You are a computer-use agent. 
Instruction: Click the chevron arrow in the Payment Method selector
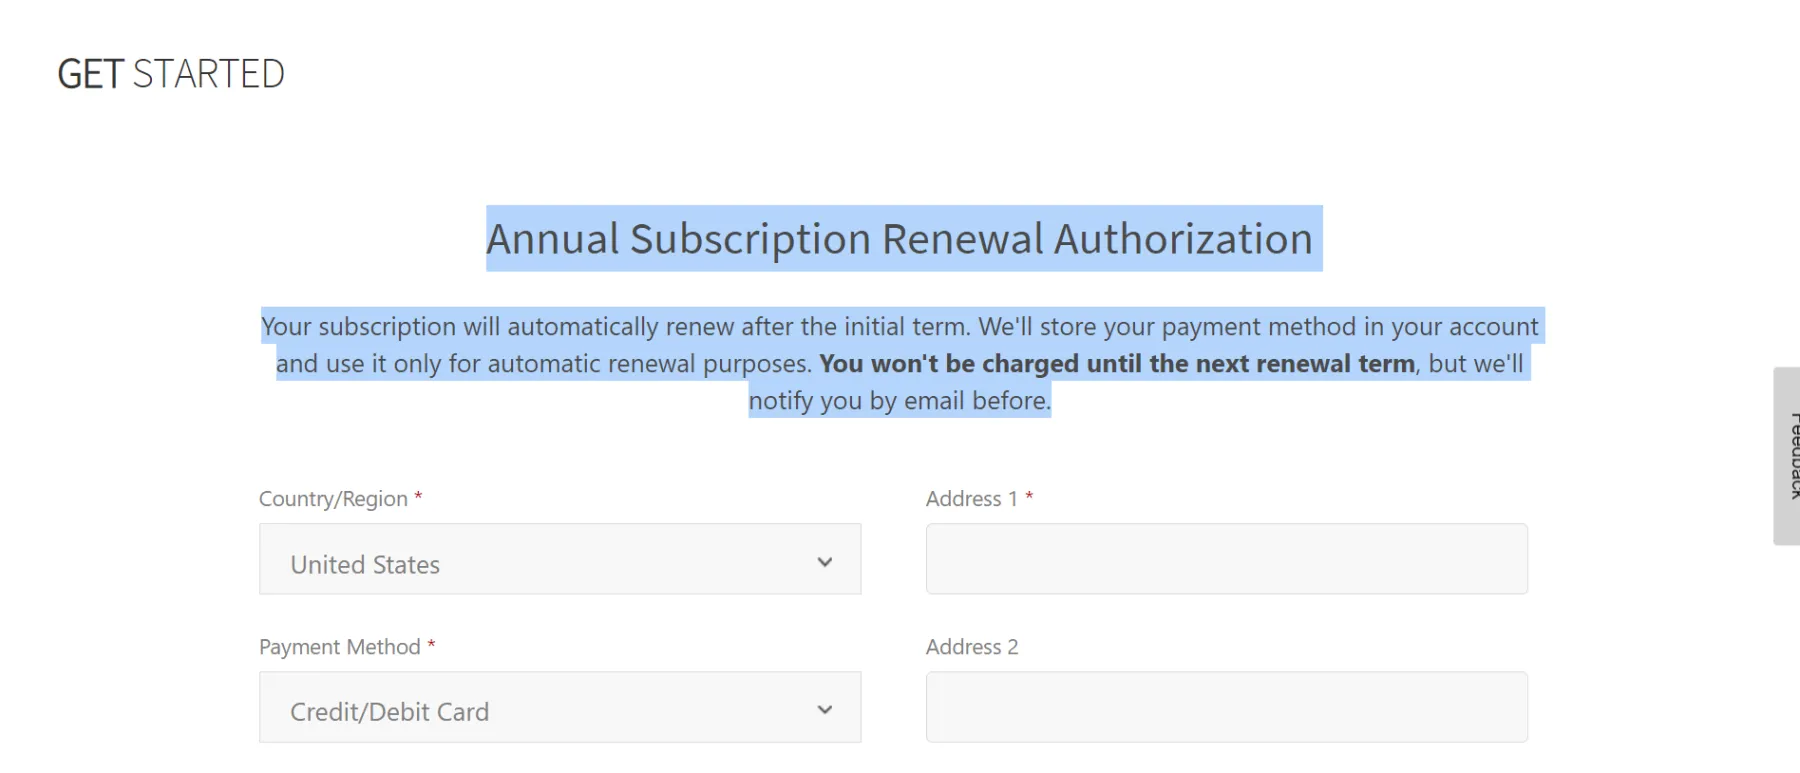coord(825,710)
